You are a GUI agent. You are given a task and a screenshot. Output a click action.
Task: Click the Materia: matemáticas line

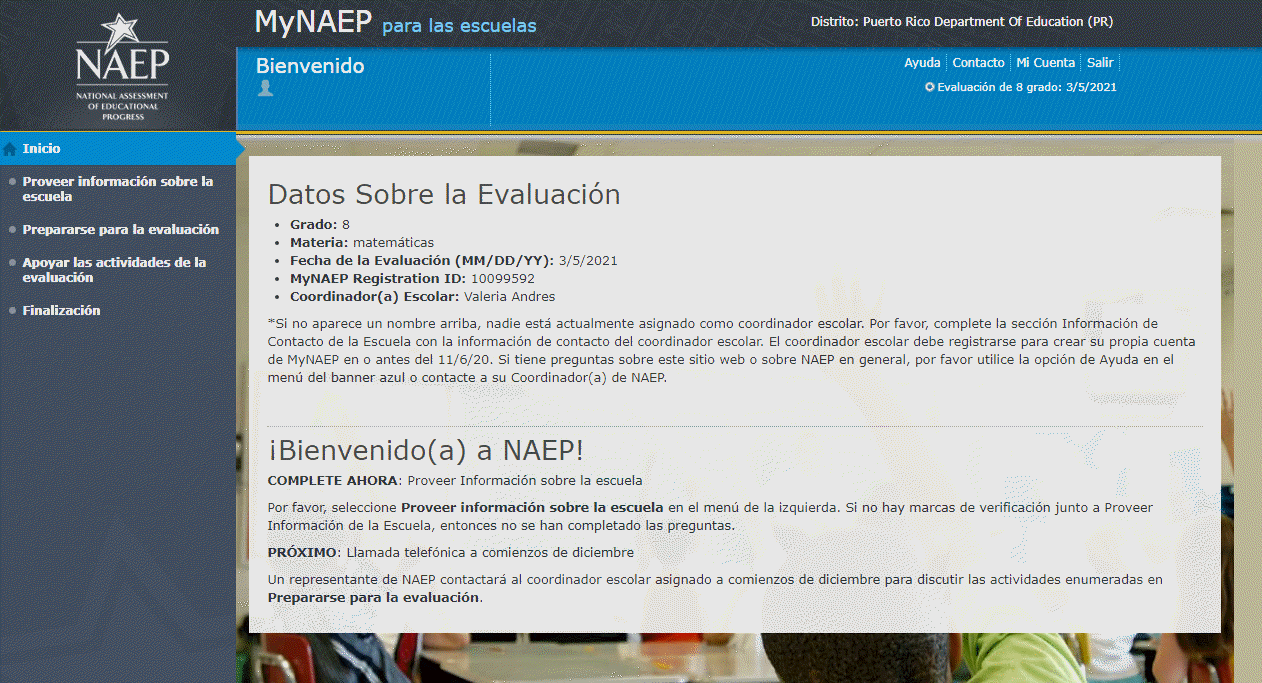[362, 243]
